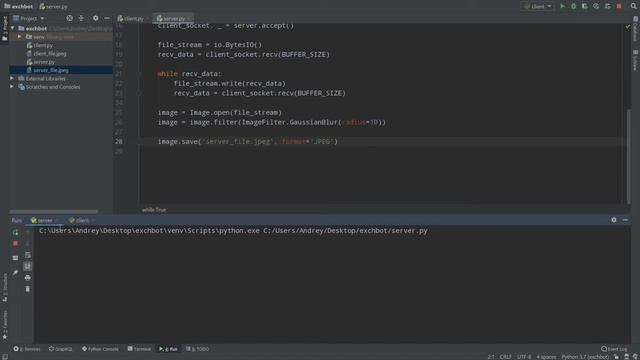
Task: Stop the process with red toolbar square
Action: coord(619,6)
